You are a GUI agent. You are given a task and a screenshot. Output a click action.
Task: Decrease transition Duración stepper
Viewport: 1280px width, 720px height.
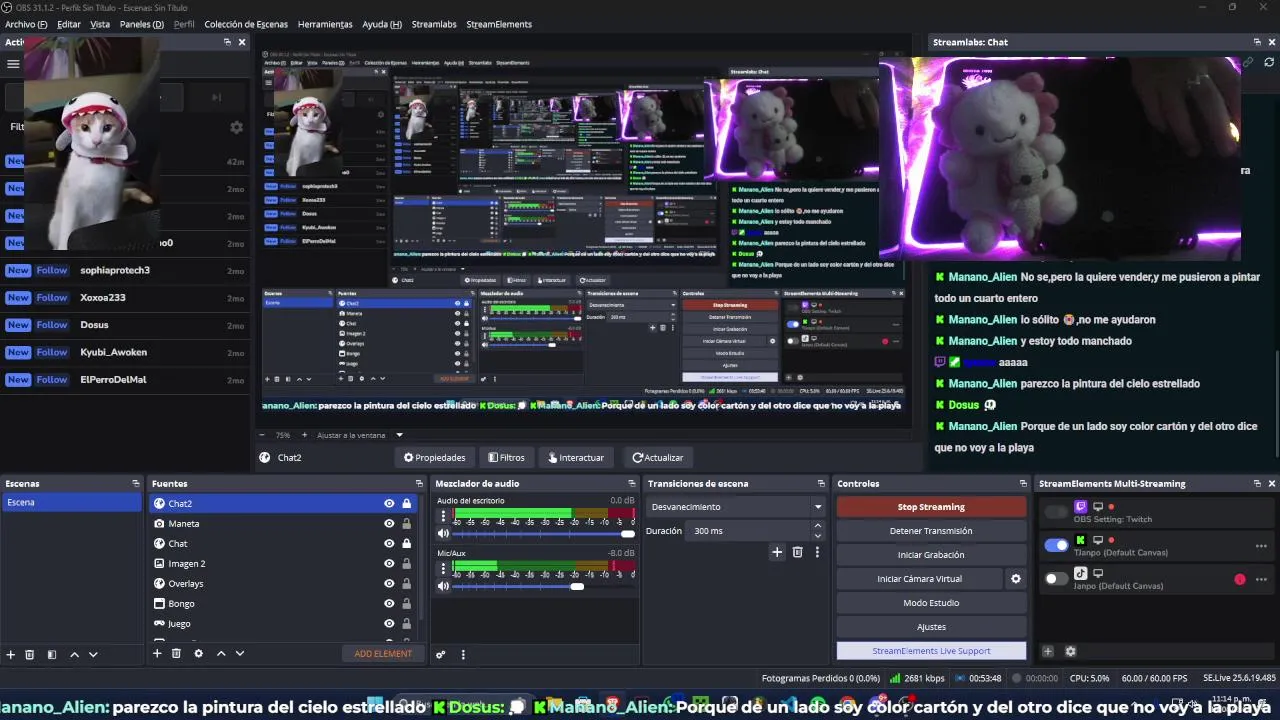(x=817, y=536)
